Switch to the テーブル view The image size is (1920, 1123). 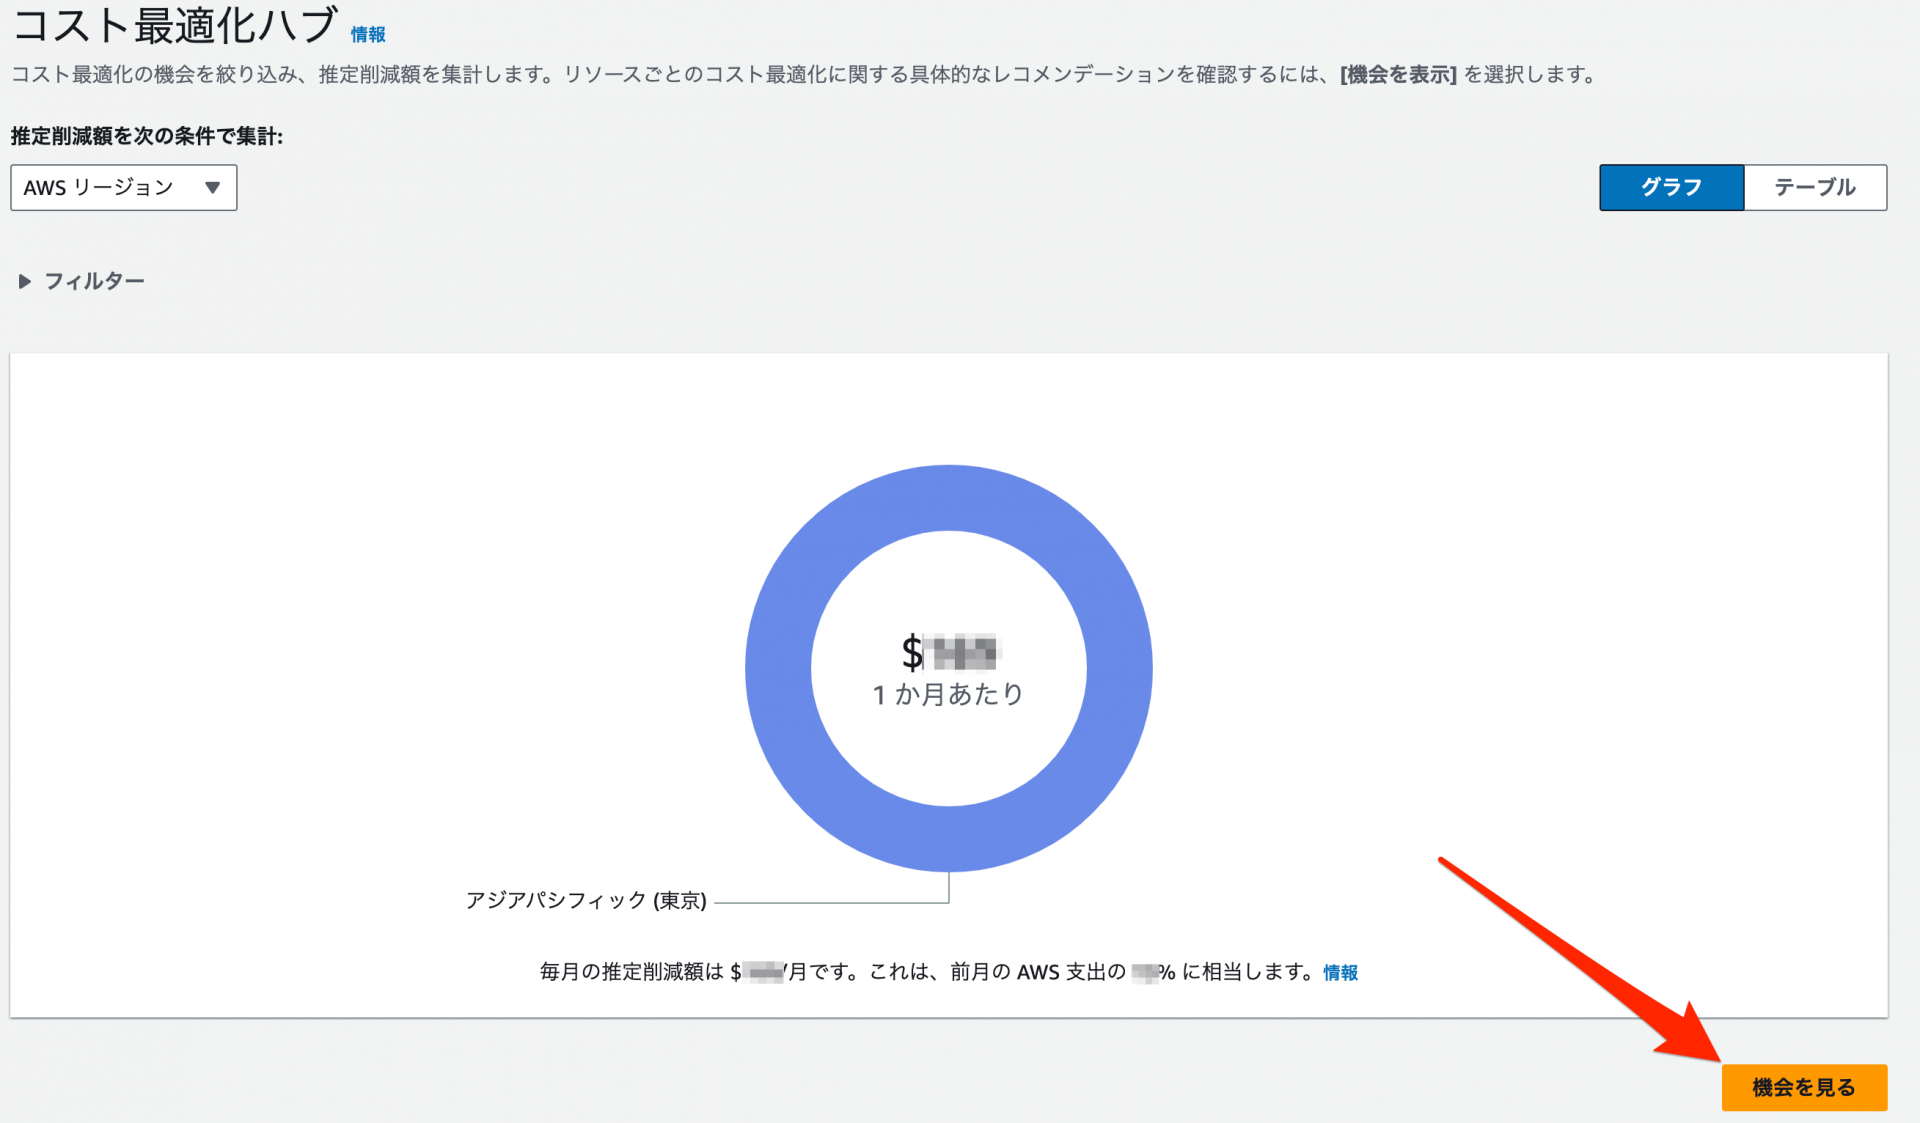pyautogui.click(x=1815, y=187)
